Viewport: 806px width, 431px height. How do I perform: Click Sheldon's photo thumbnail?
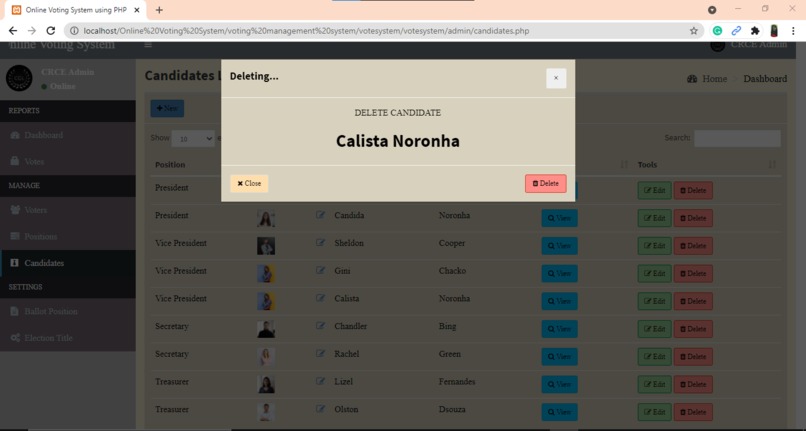[x=266, y=246]
